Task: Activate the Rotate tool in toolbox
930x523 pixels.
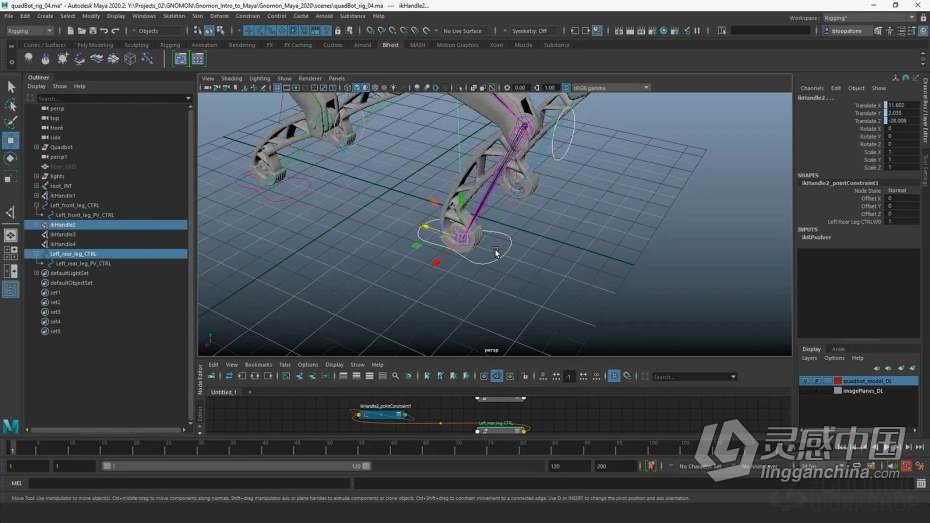Action: (11, 158)
